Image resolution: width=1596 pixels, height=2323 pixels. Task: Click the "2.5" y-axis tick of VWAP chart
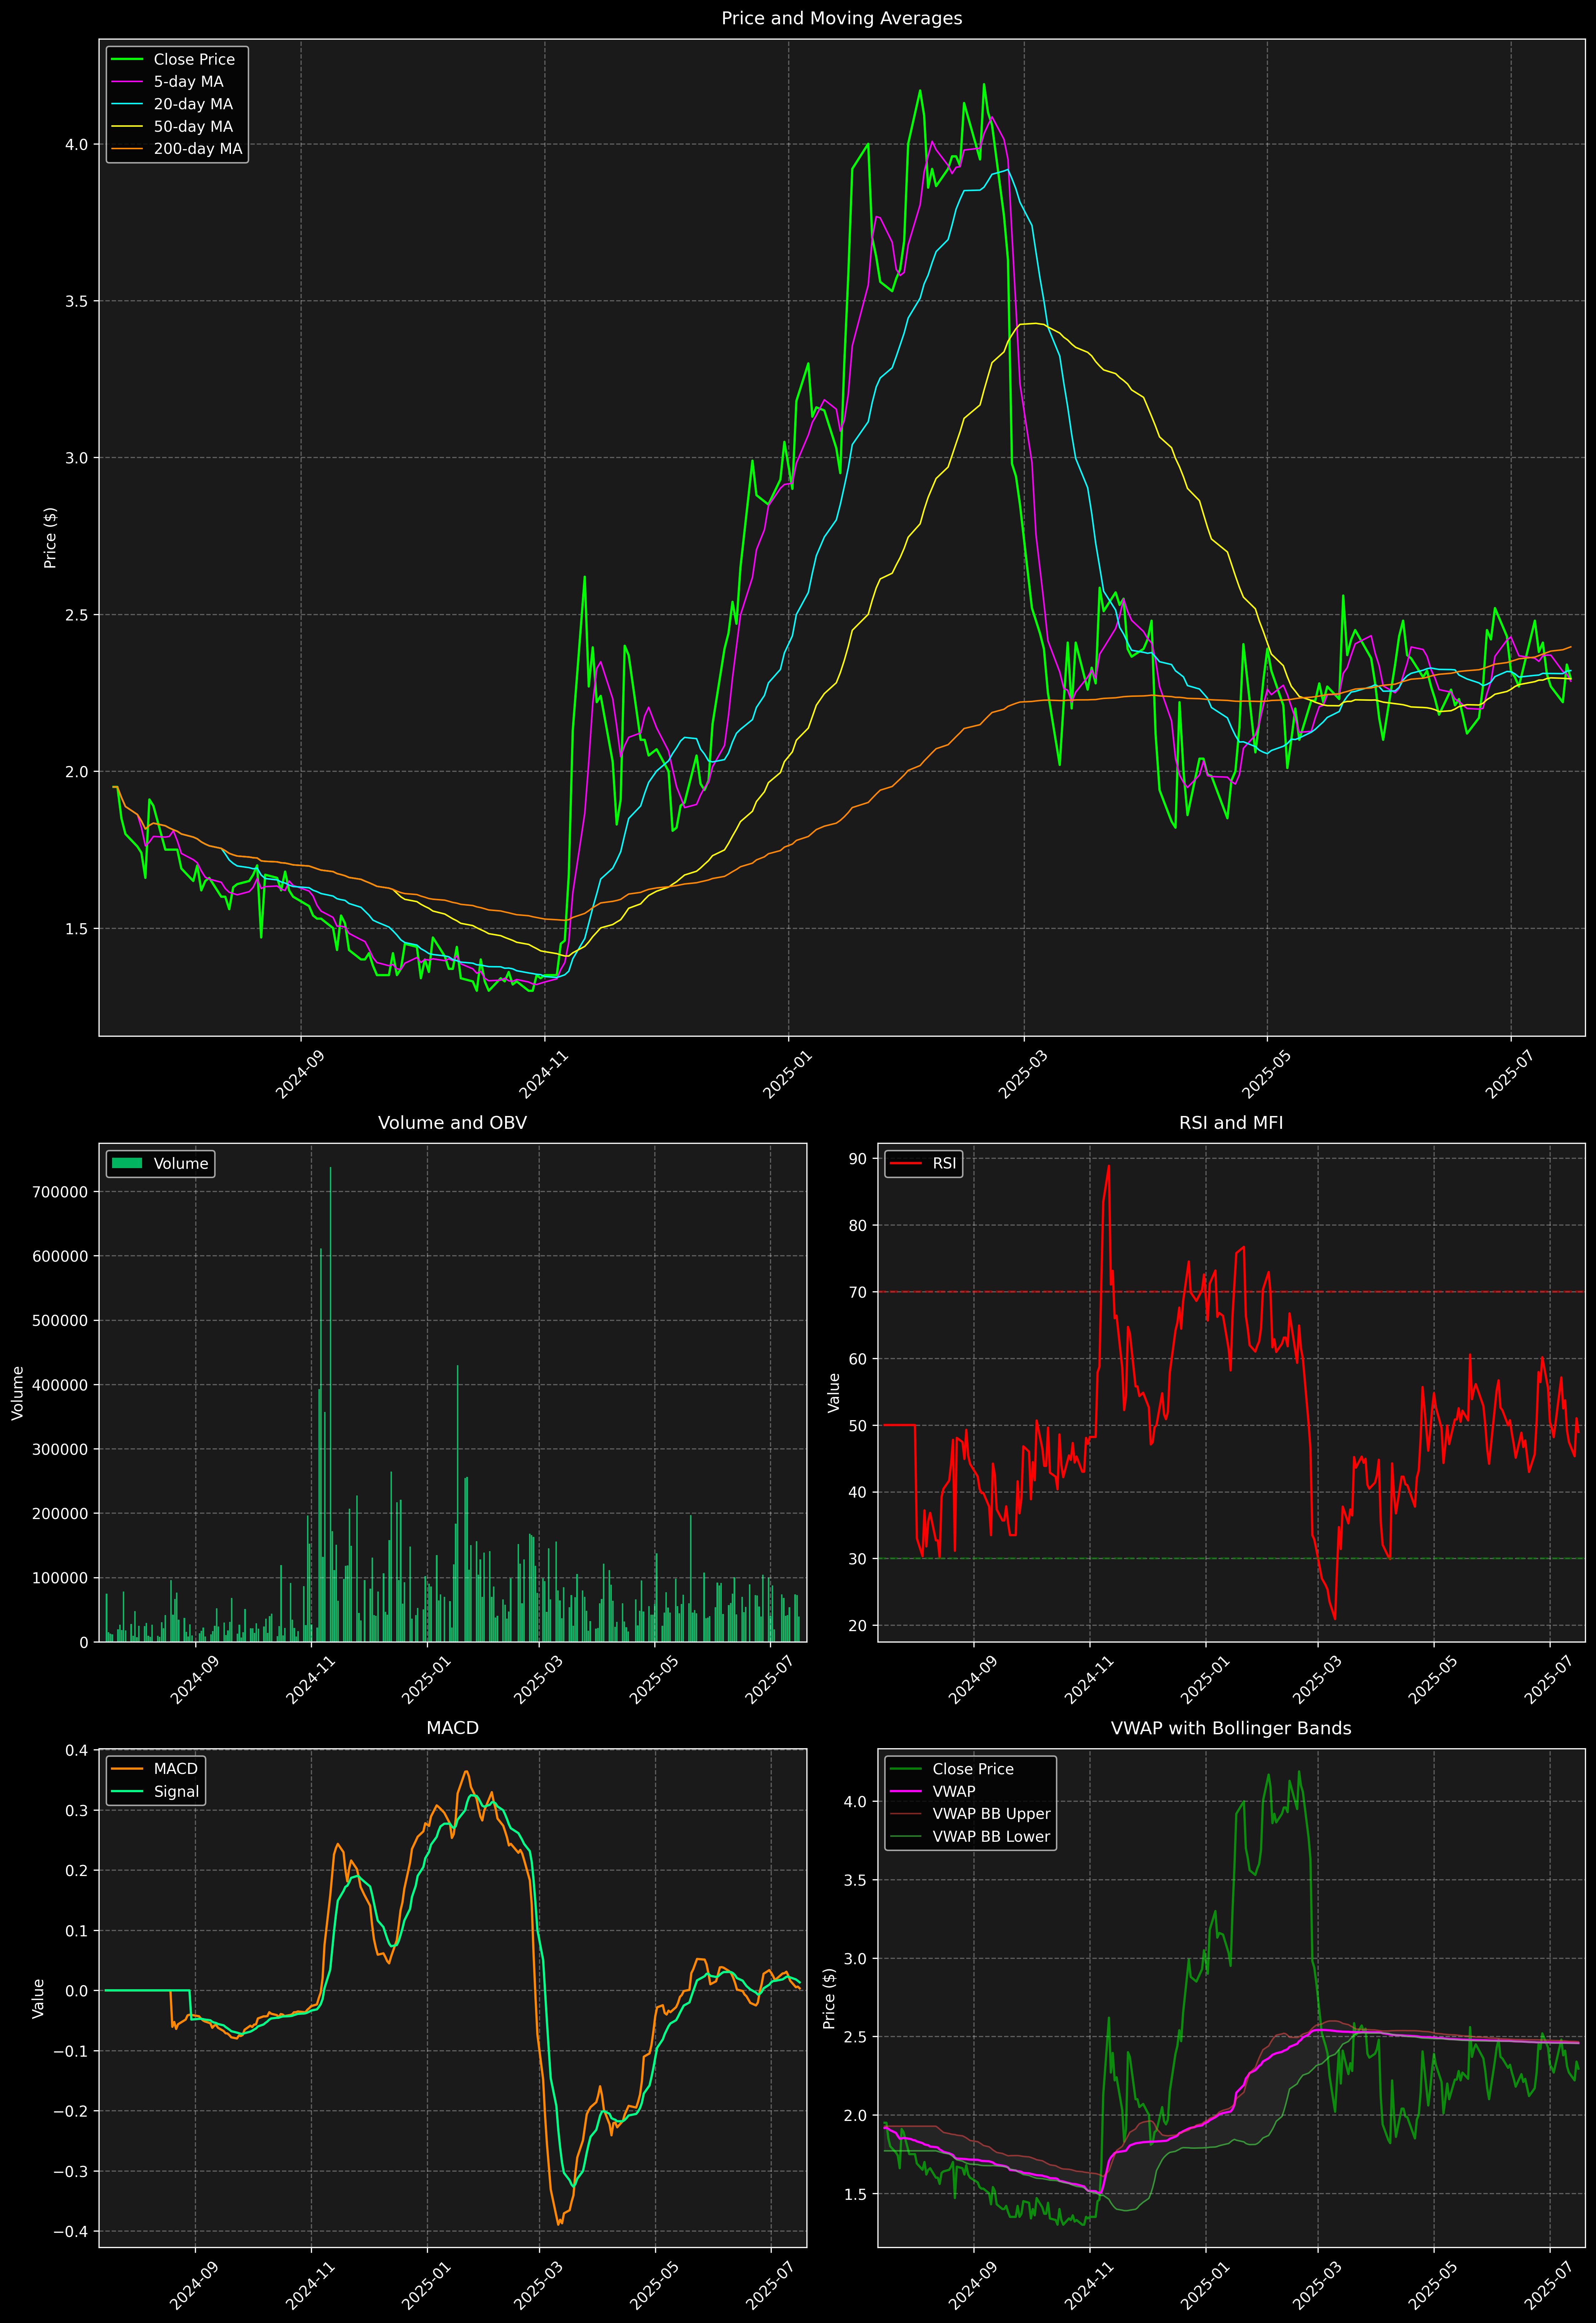coord(856,2037)
